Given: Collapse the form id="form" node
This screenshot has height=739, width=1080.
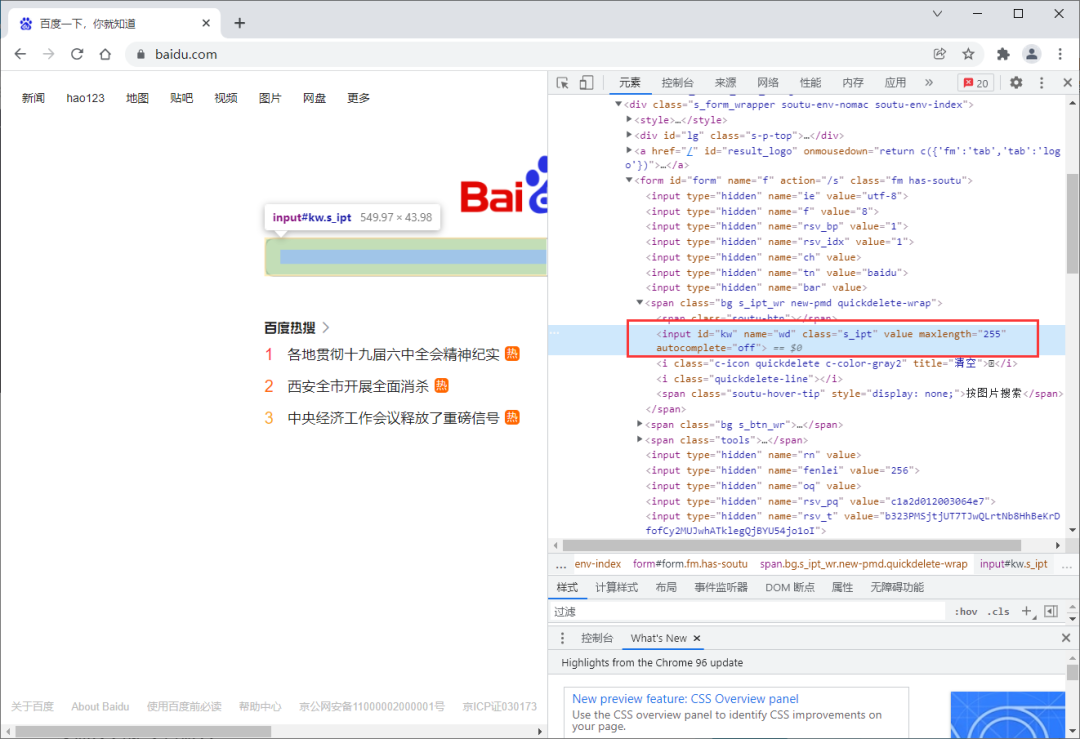Looking at the screenshot, I should tap(629, 180).
